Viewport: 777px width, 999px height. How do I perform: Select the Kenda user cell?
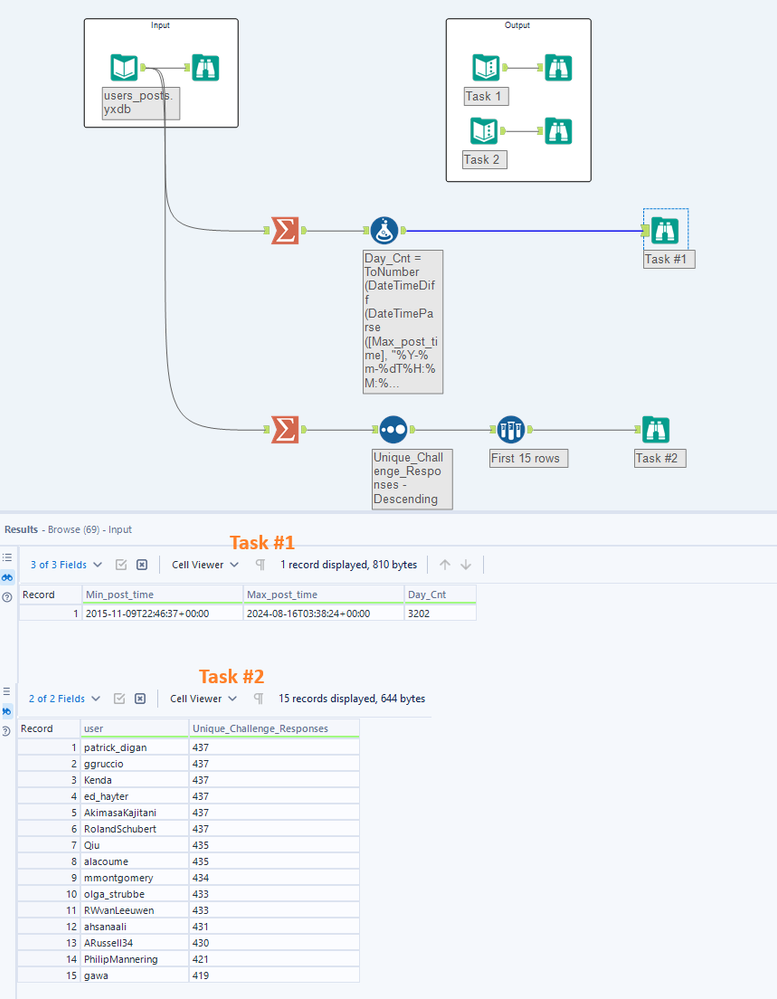pos(135,780)
